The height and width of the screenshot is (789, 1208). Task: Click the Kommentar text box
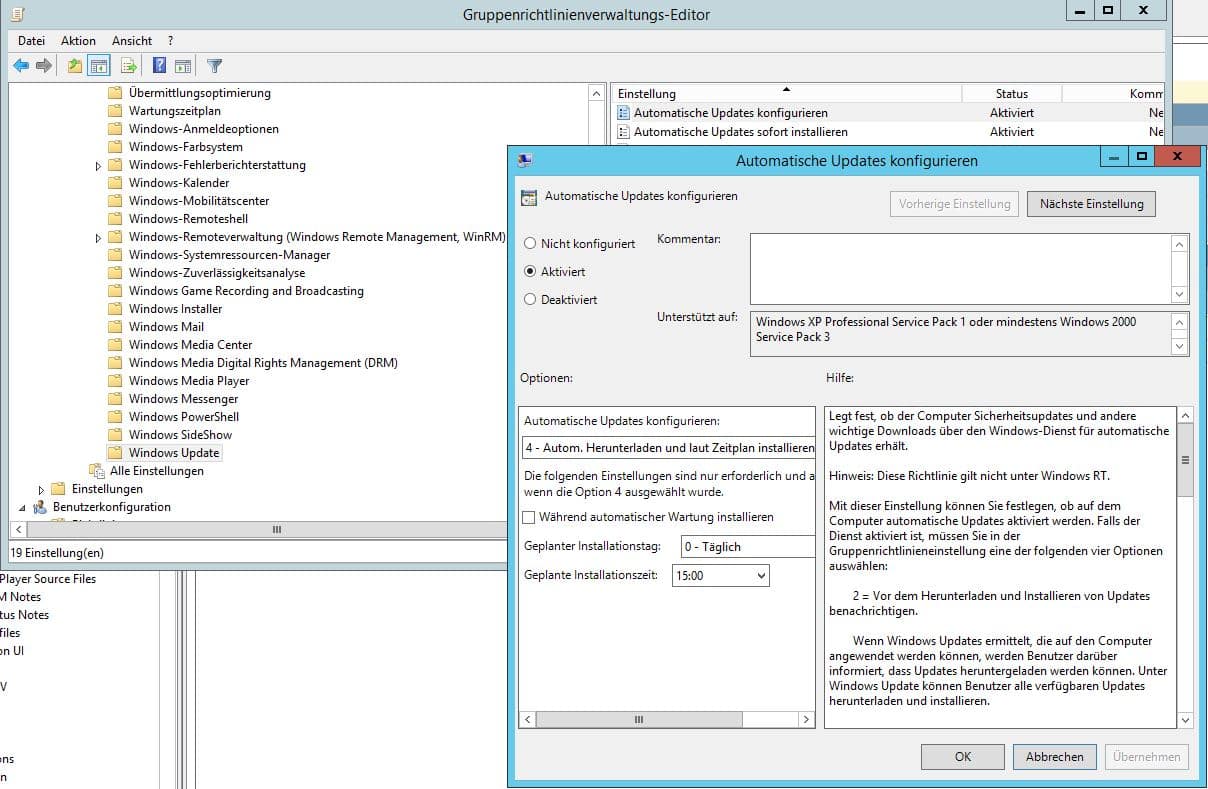[x=961, y=268]
